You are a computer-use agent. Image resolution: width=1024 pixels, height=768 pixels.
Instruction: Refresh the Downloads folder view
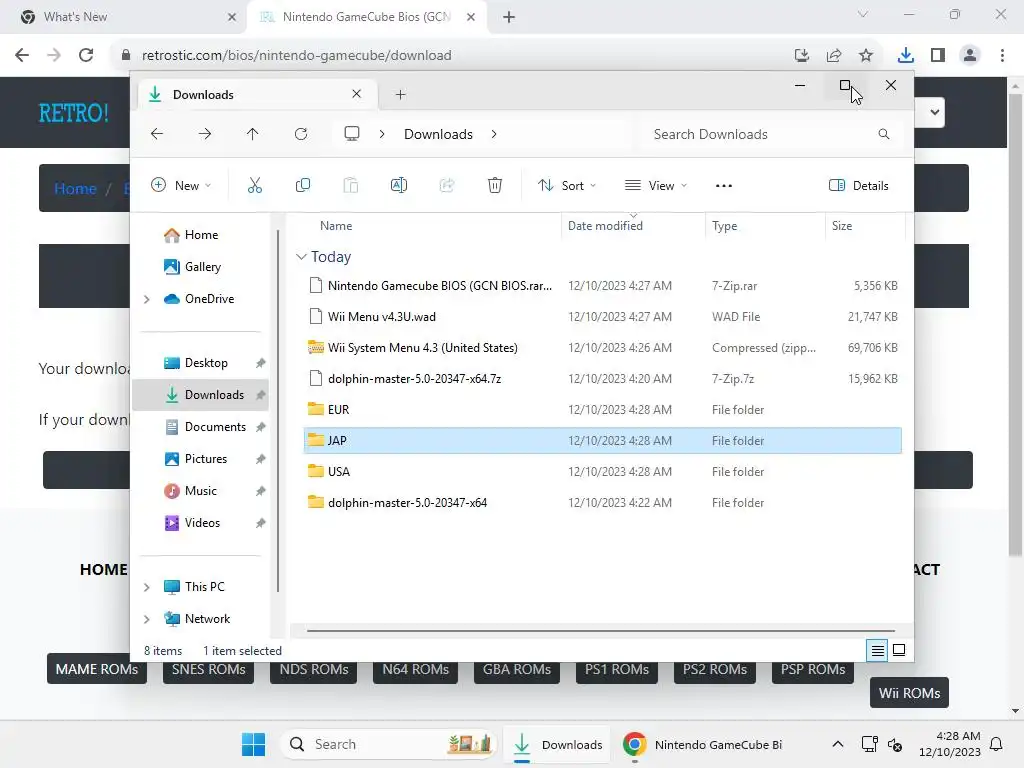300,134
